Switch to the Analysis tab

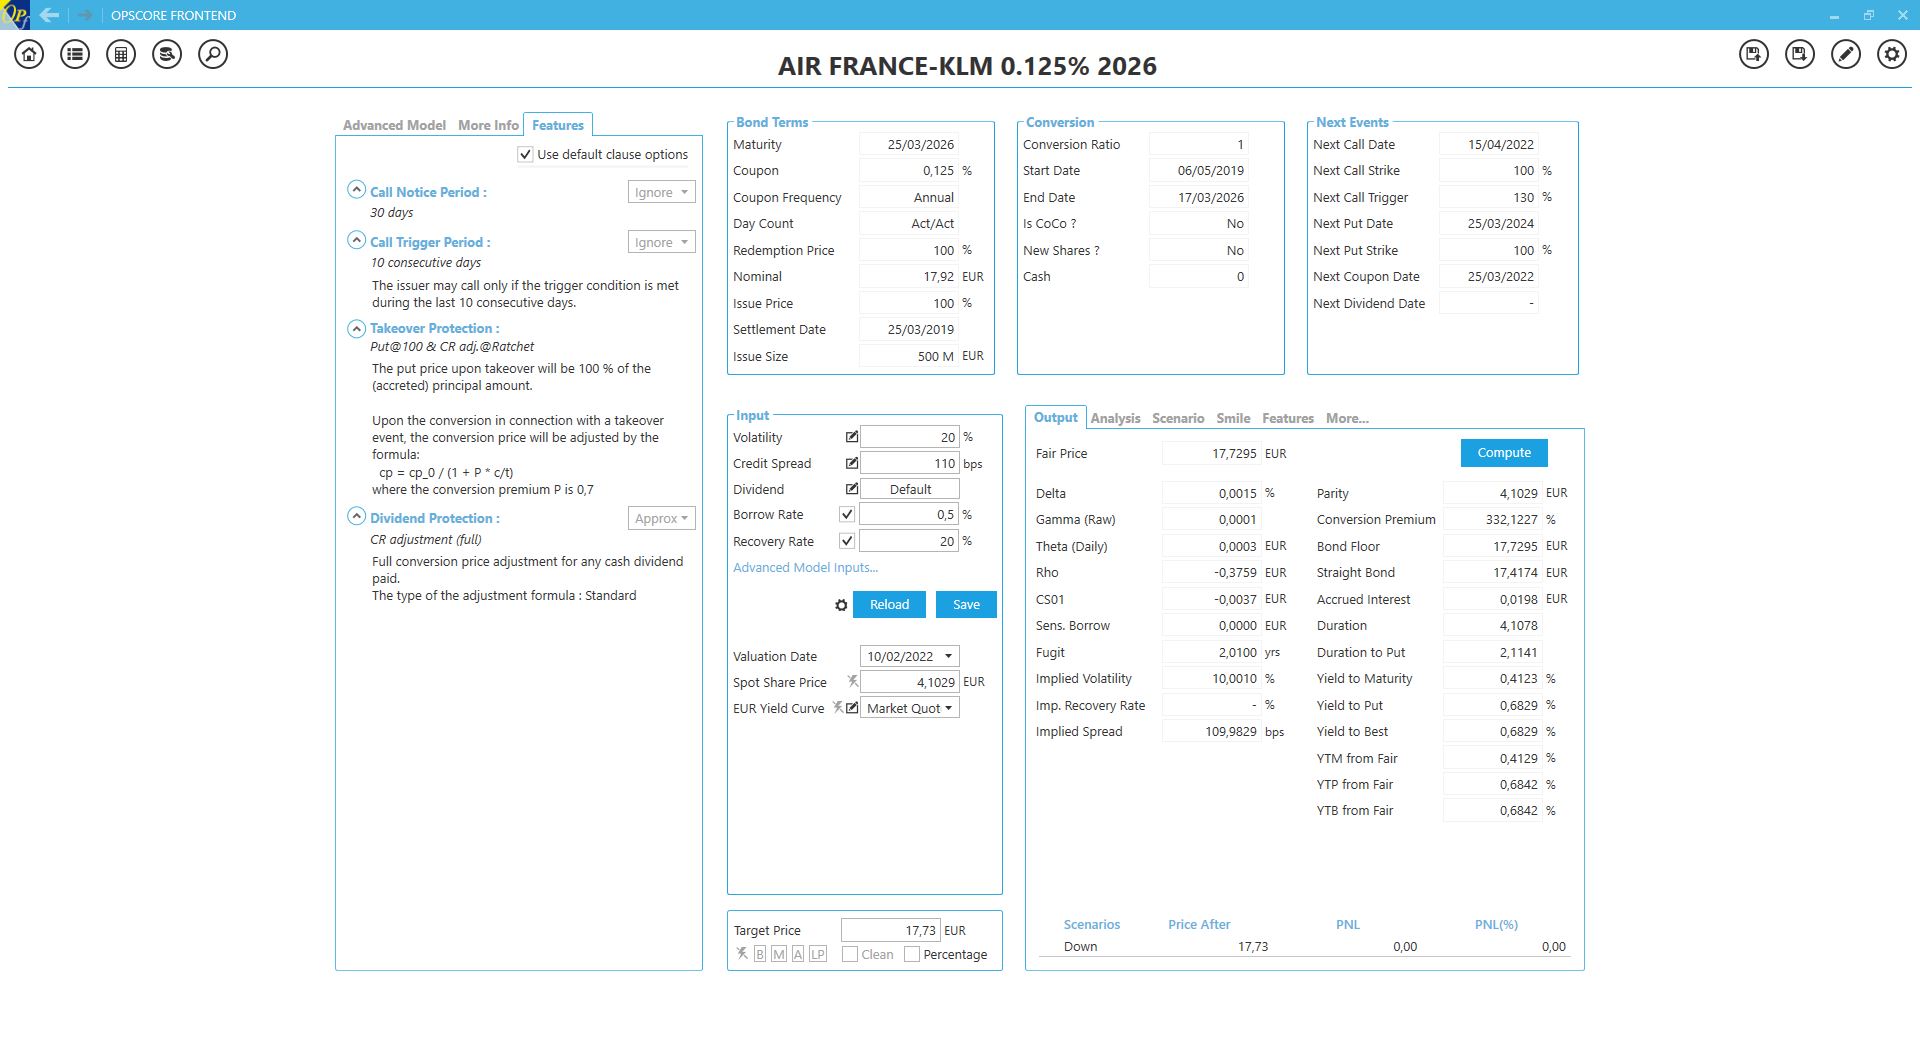1115,418
